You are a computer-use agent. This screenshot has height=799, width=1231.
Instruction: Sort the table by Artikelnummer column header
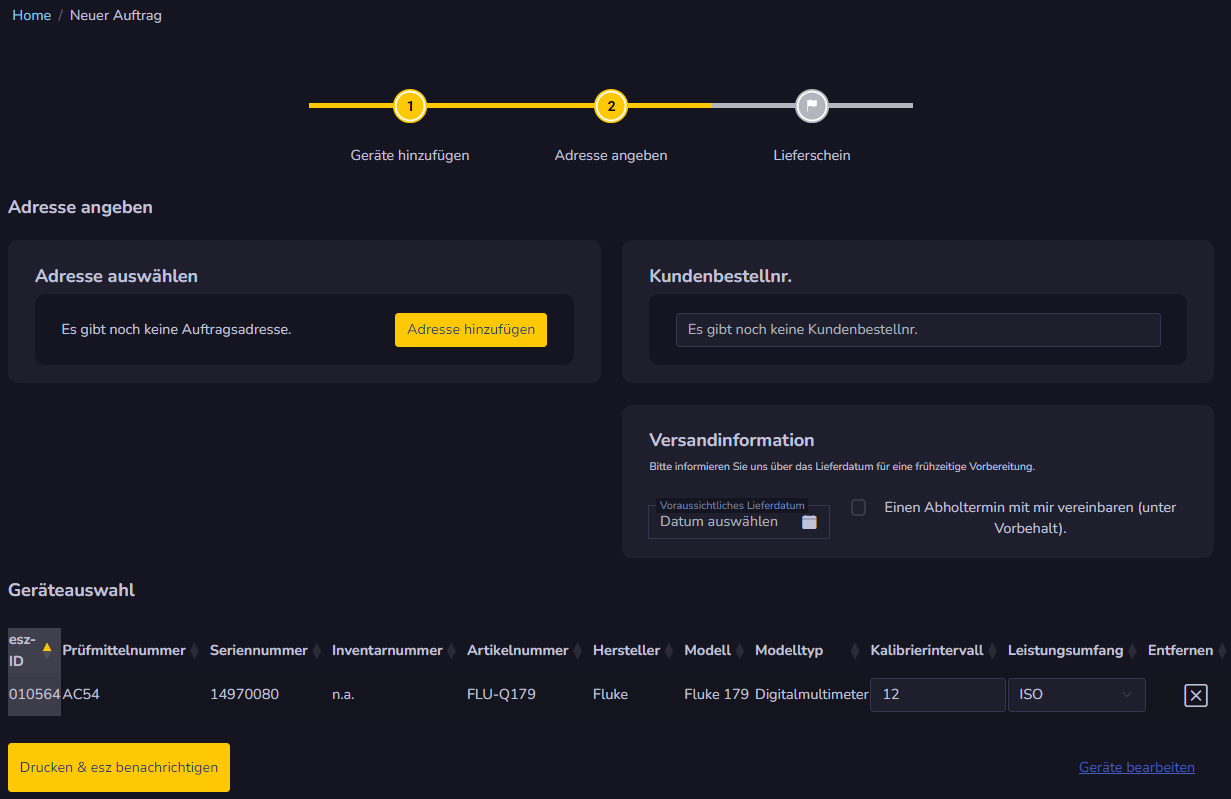pyautogui.click(x=517, y=651)
